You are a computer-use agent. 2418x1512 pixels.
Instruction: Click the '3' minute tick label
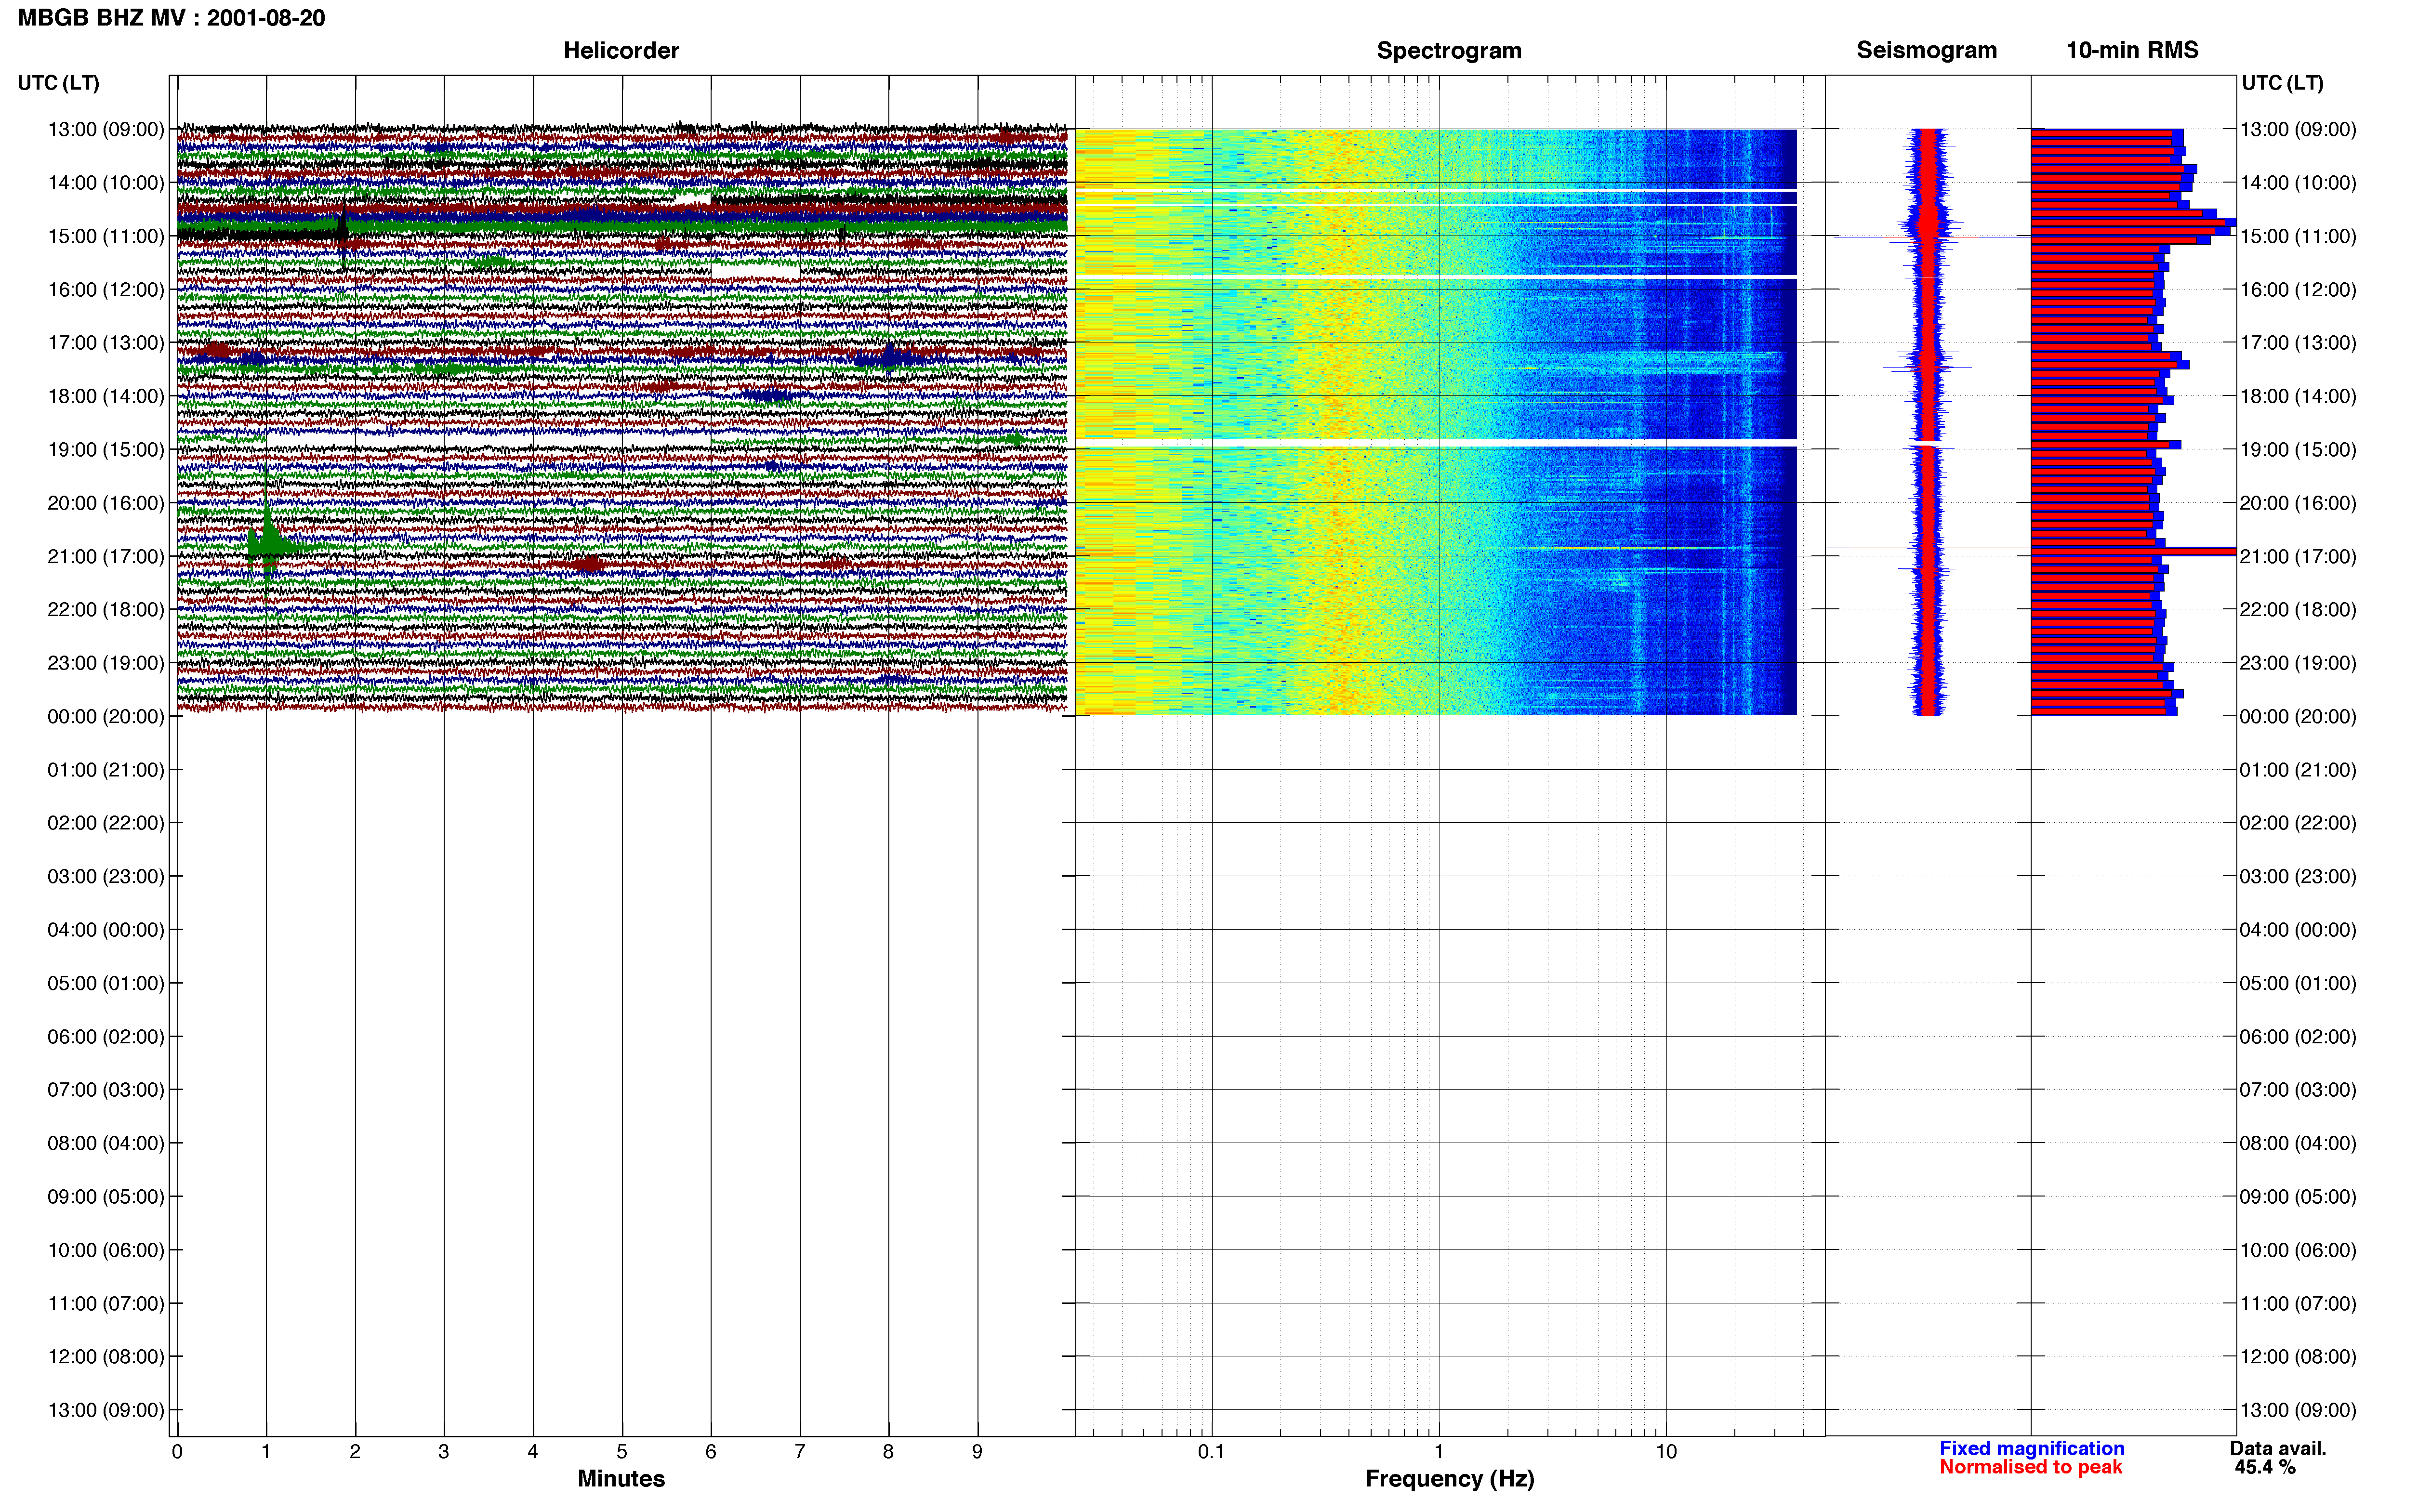tap(444, 1451)
